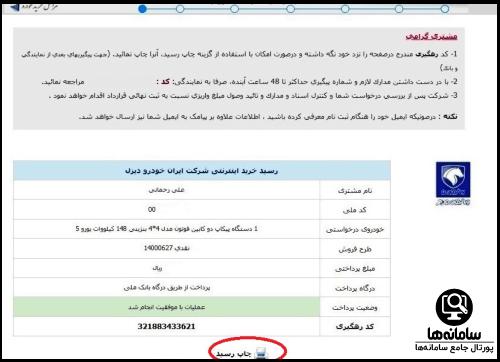Click the filled blue progress step circle
Image resolution: width=500 pixels, height=362 pixels.
pyautogui.click(x=142, y=9)
